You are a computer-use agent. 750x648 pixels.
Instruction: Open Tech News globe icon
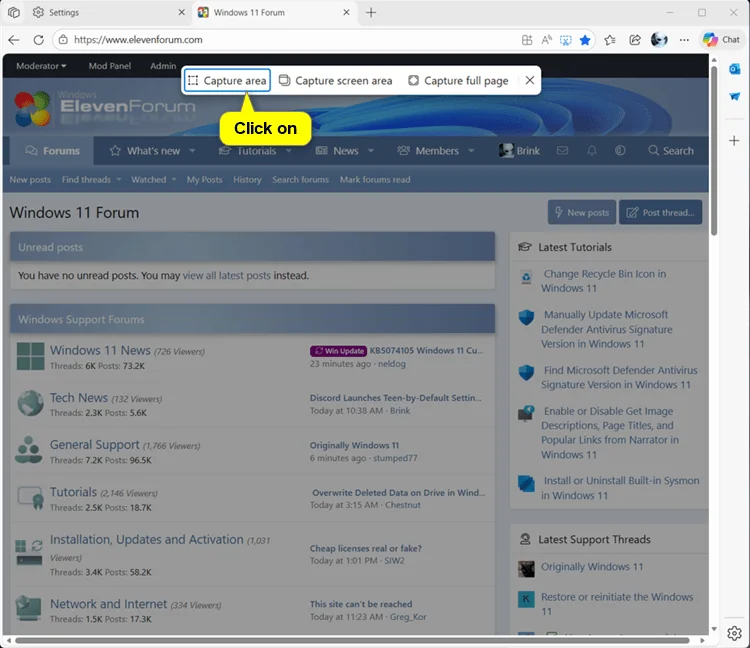click(x=31, y=403)
